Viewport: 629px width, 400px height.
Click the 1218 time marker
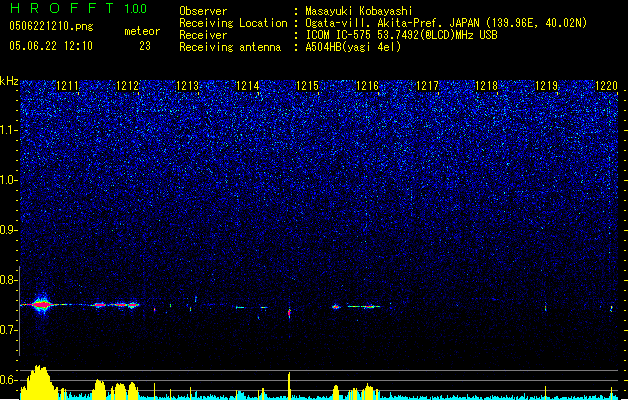[486, 86]
